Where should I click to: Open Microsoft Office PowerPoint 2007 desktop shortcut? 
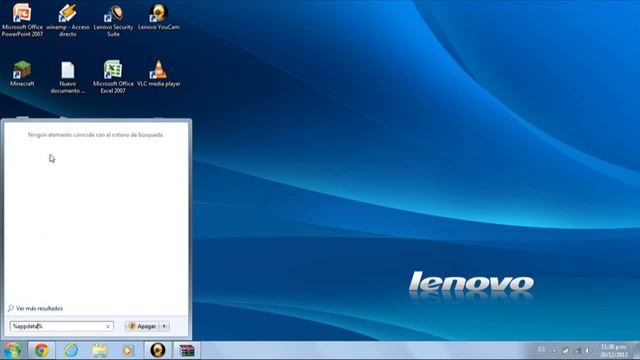[x=22, y=20]
